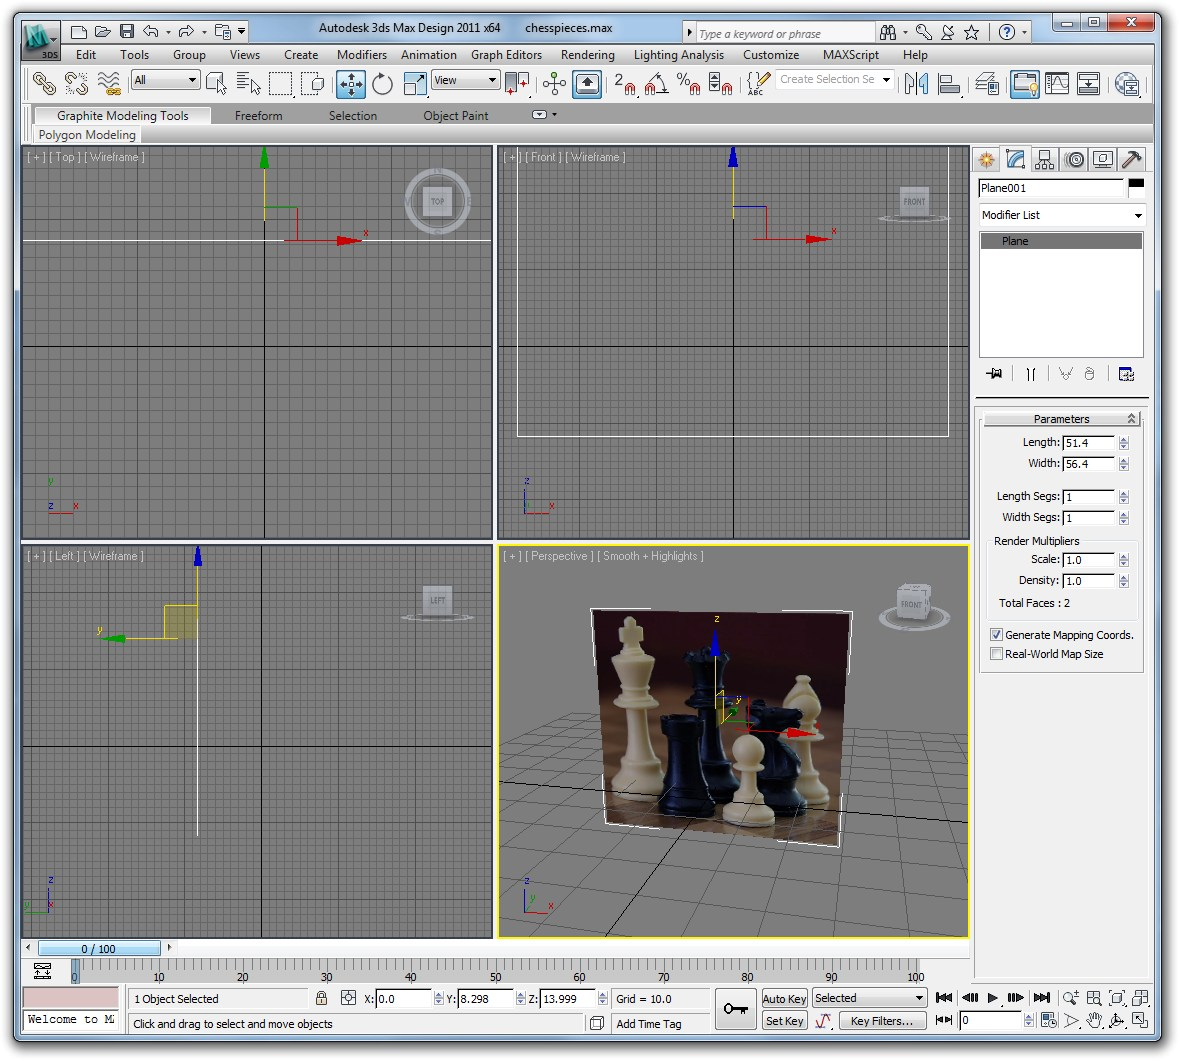Open the Utilities panel hammer icon
1179x1061 pixels.
pyautogui.click(x=1132, y=160)
